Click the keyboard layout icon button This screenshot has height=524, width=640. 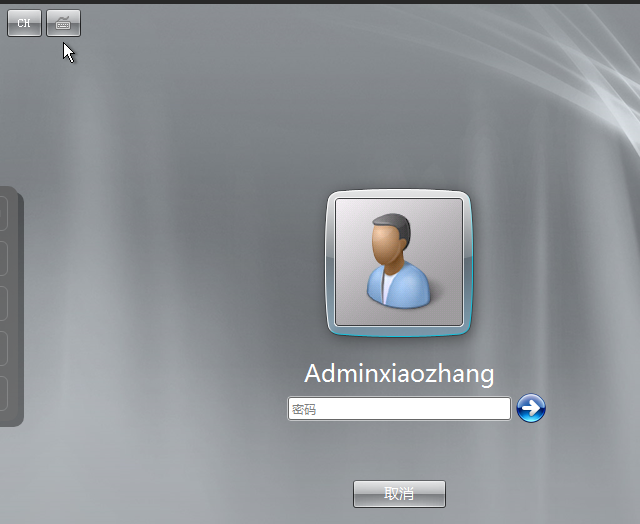point(63,23)
